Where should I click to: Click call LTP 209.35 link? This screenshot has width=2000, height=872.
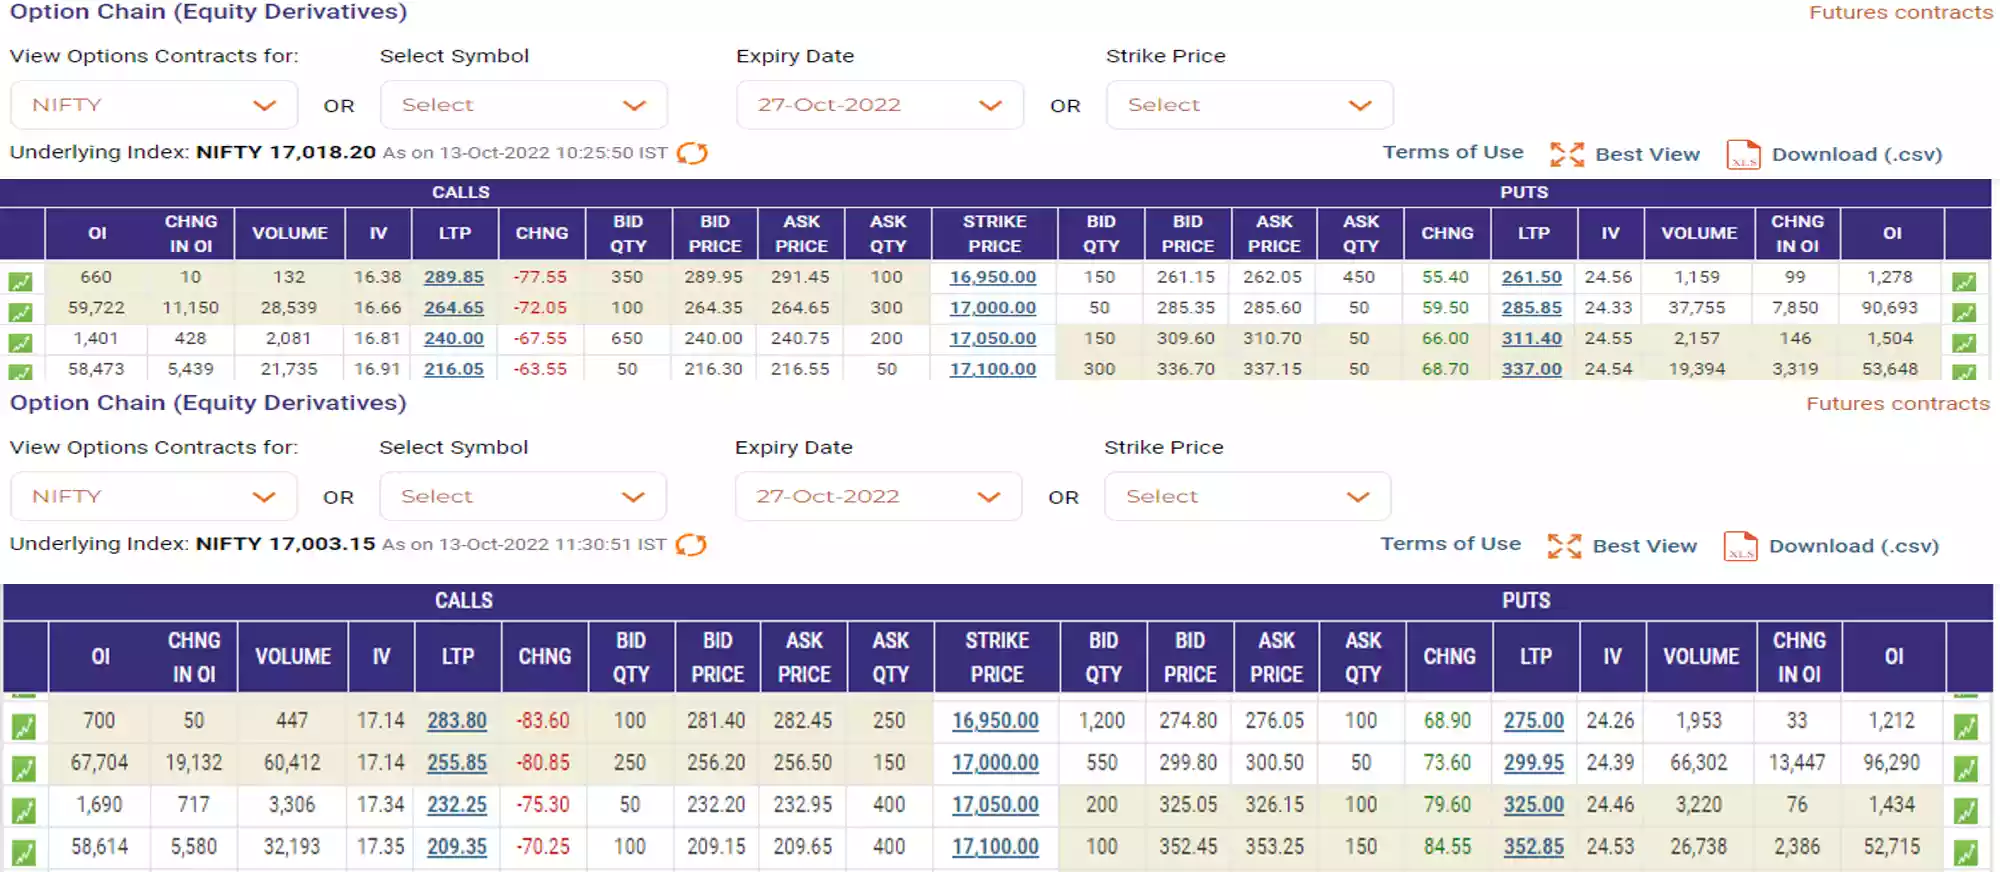[457, 846]
